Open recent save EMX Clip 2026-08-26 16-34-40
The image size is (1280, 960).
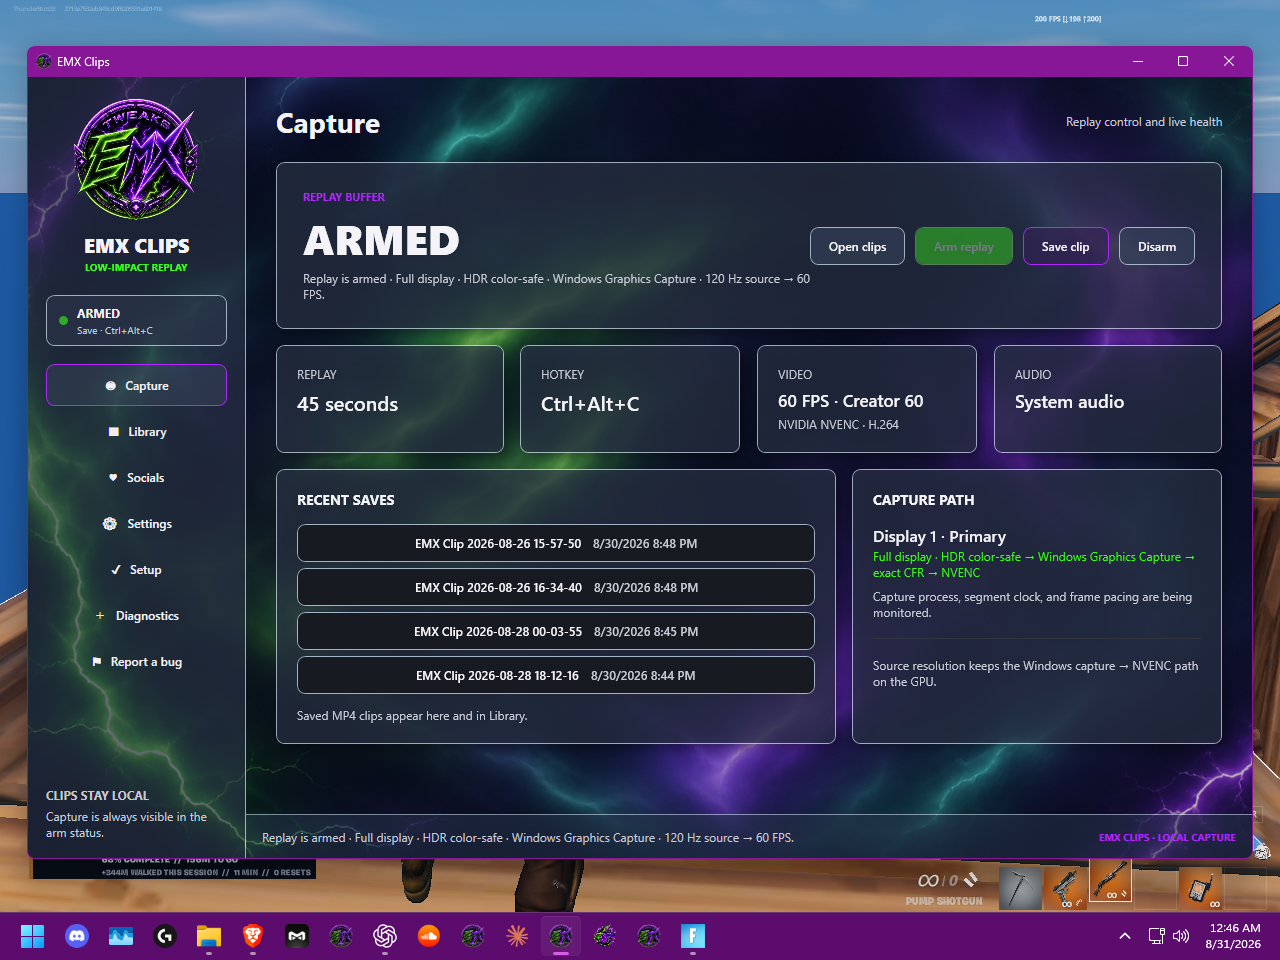(556, 587)
